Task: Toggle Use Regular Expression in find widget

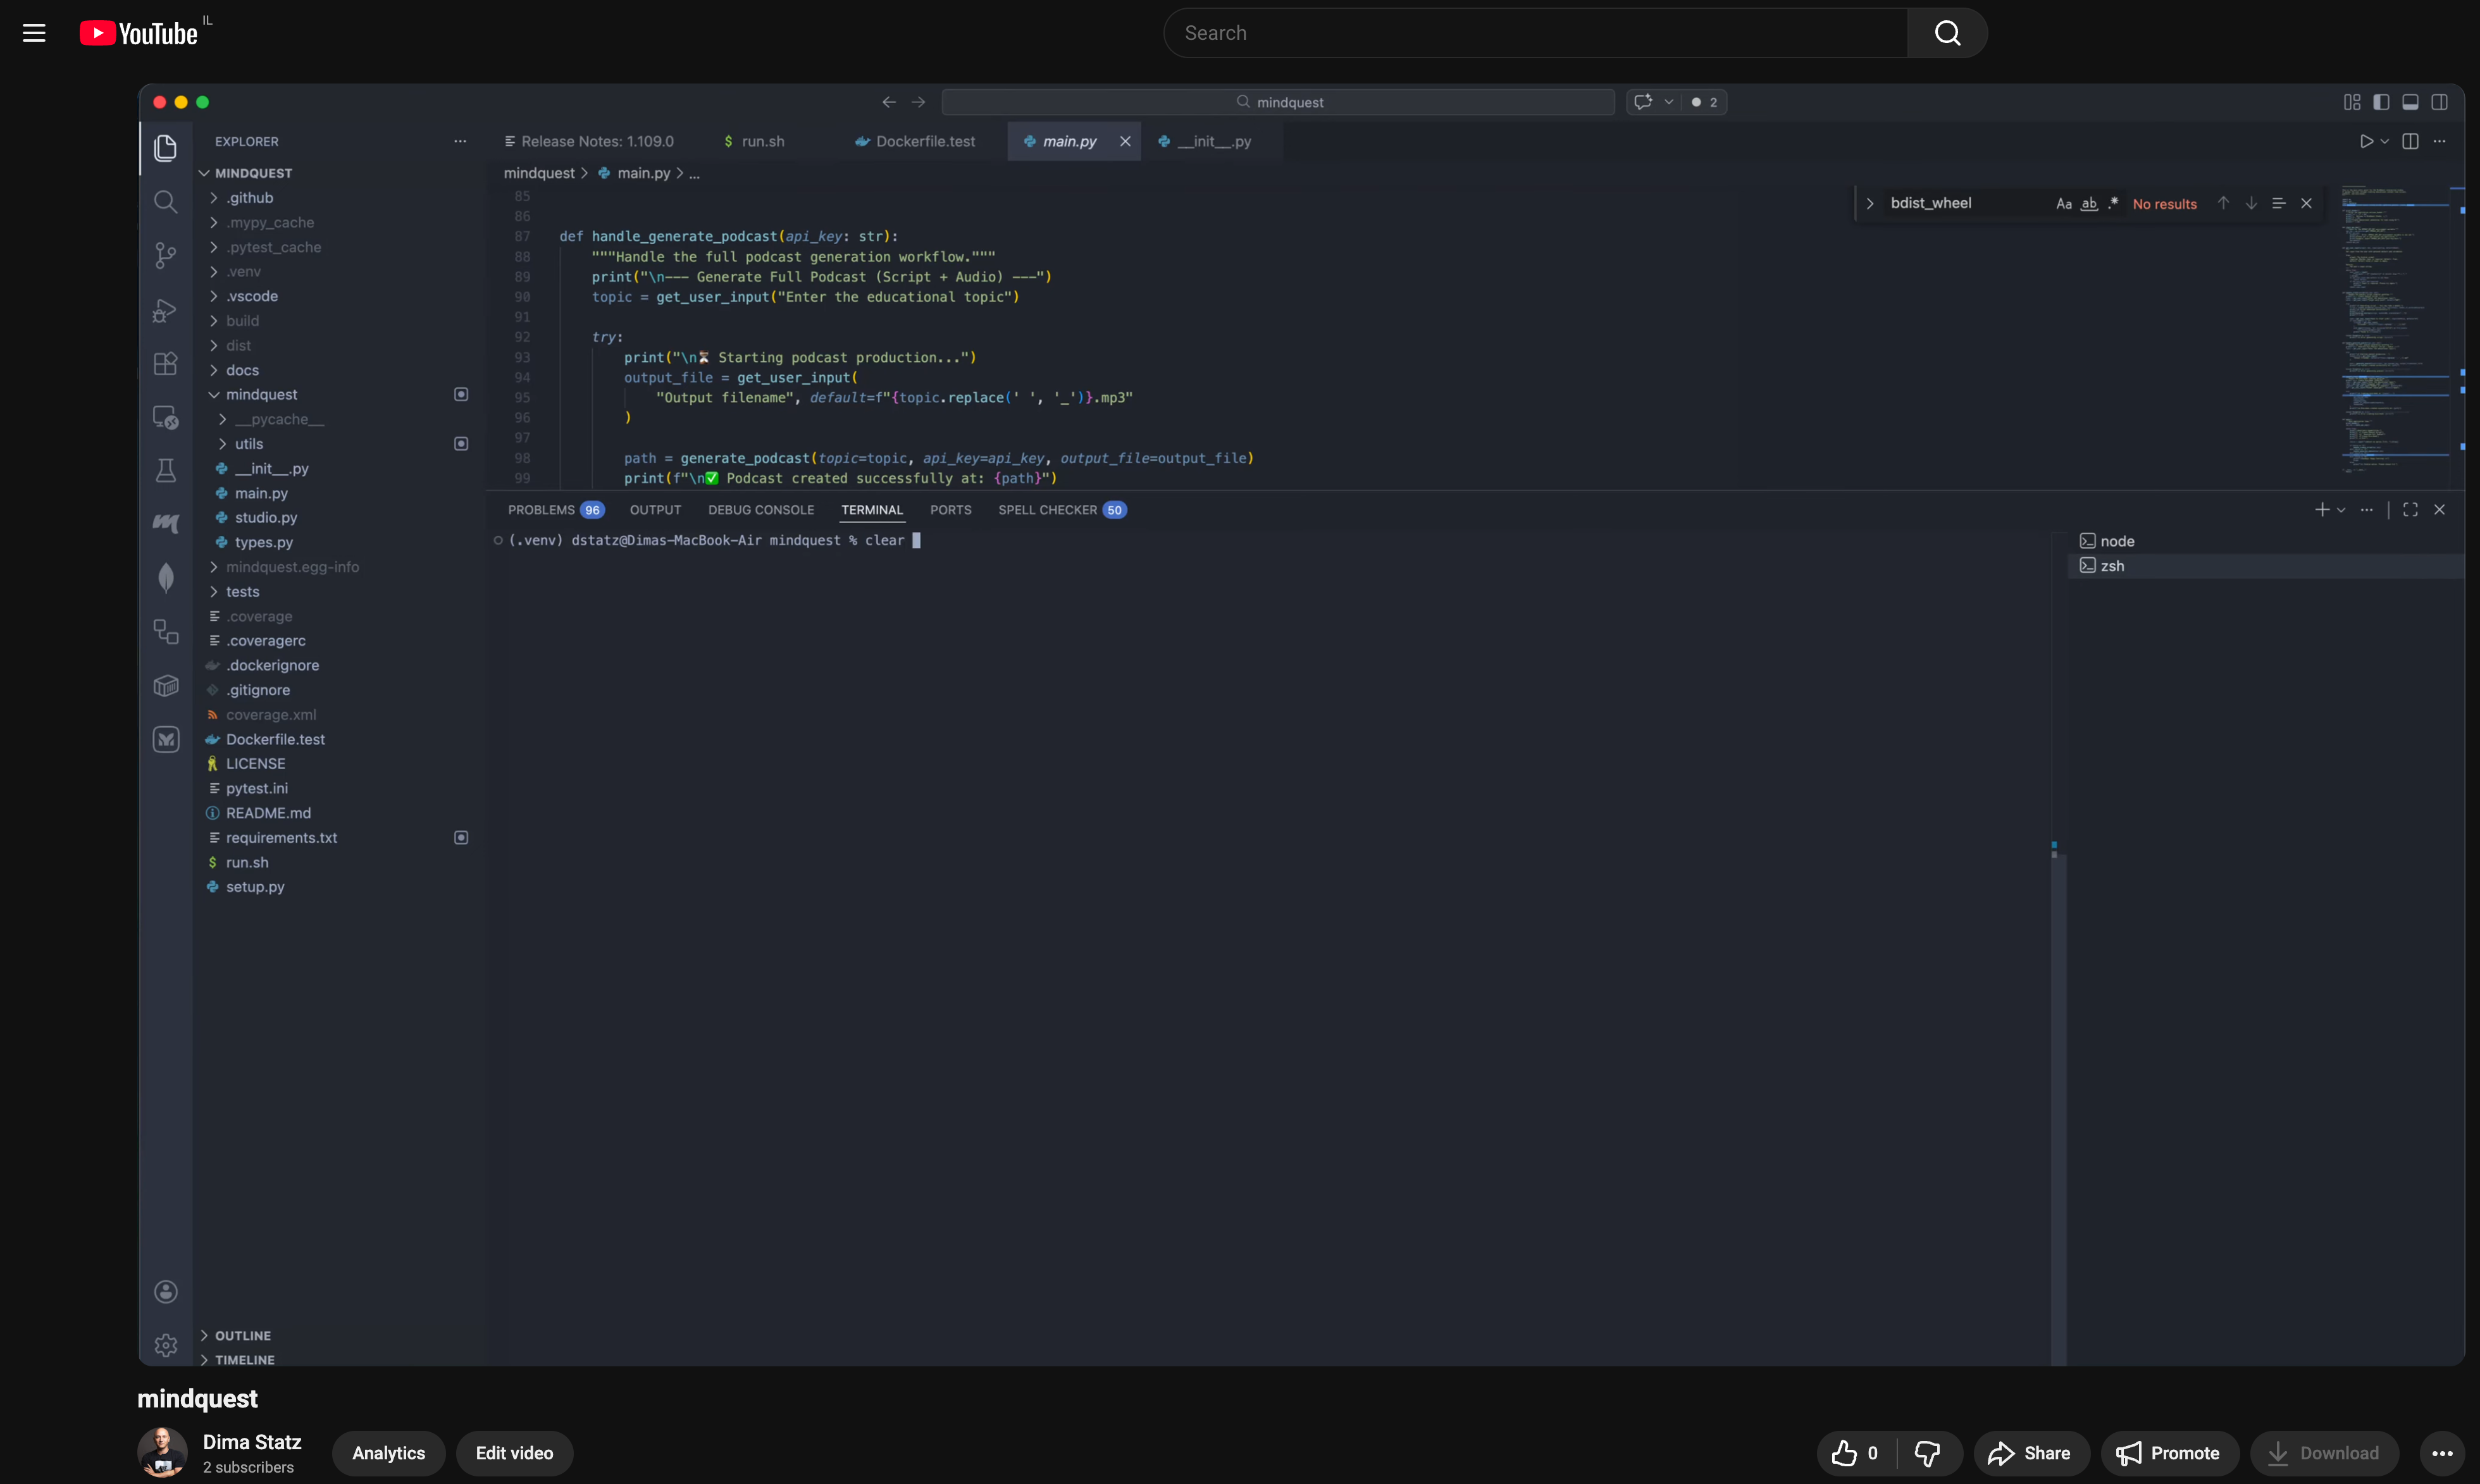Action: pyautogui.click(x=2113, y=203)
